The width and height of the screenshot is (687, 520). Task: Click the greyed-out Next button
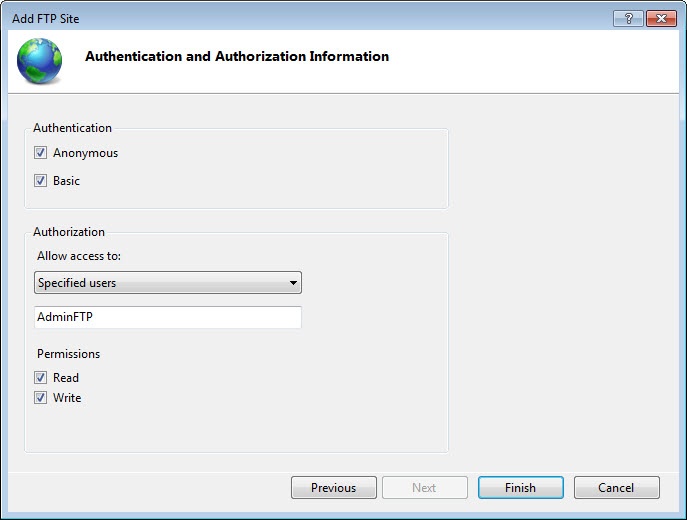[x=424, y=488]
